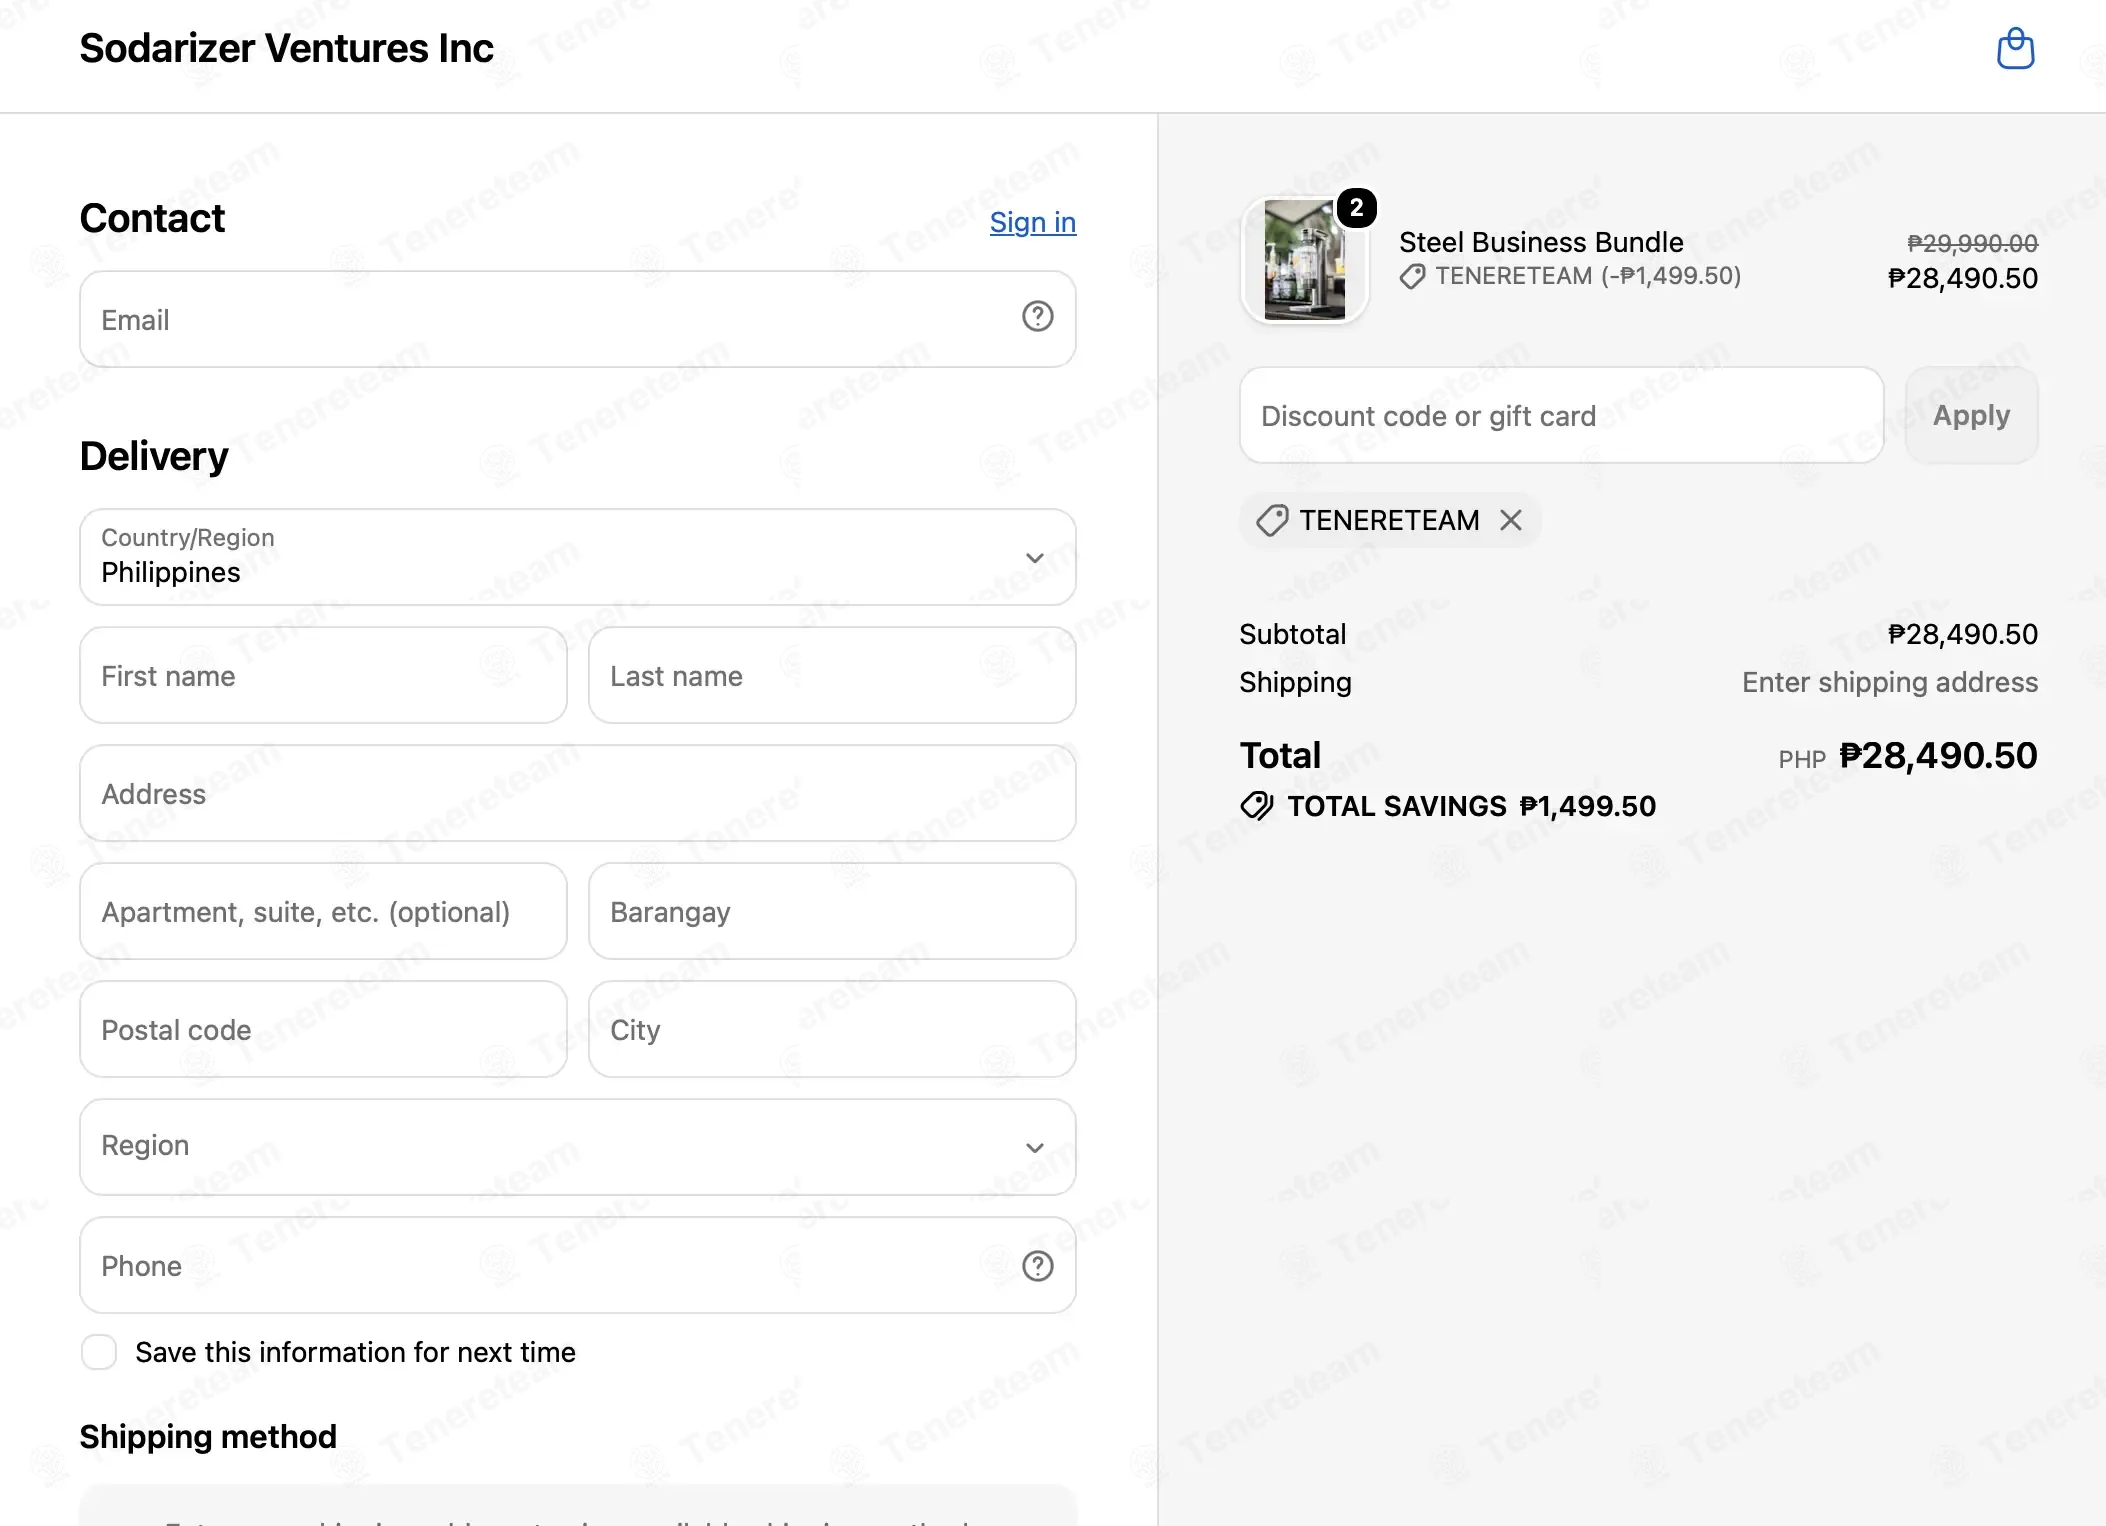This screenshot has width=2106, height=1526.
Task: Click the Enter shipping address text
Action: coord(1890,682)
